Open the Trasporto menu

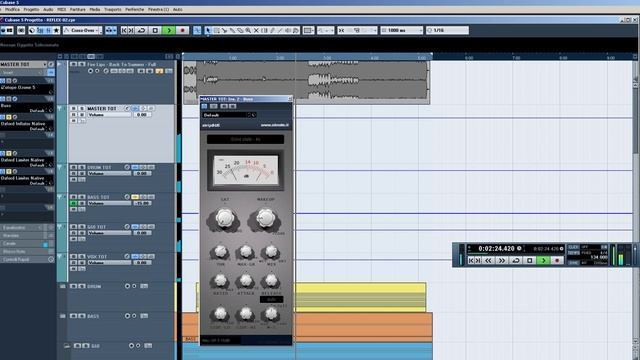point(113,9)
